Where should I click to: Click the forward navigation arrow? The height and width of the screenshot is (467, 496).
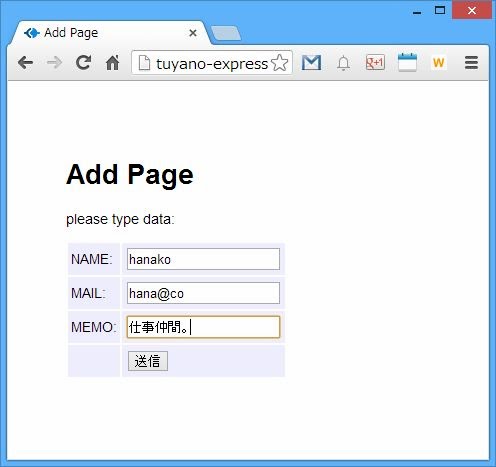pyautogui.click(x=54, y=63)
